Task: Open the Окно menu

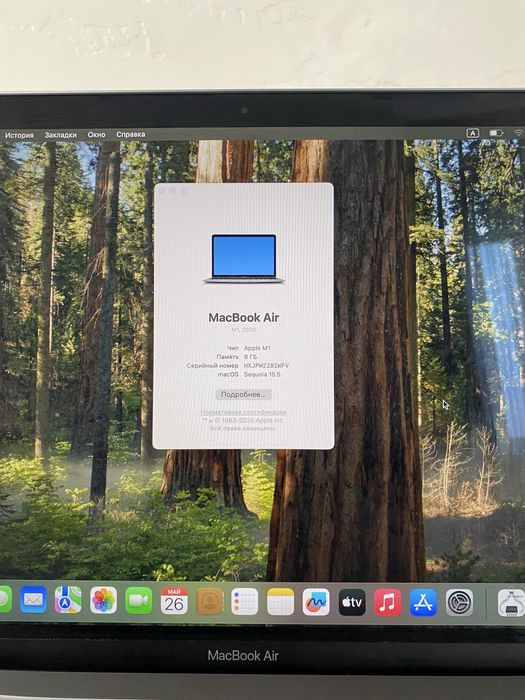Action: 96,134
